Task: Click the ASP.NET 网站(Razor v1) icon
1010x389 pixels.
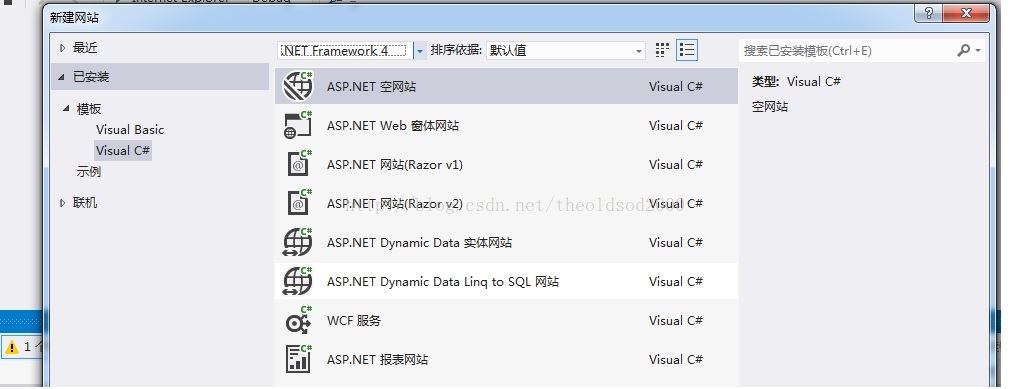Action: pos(298,164)
